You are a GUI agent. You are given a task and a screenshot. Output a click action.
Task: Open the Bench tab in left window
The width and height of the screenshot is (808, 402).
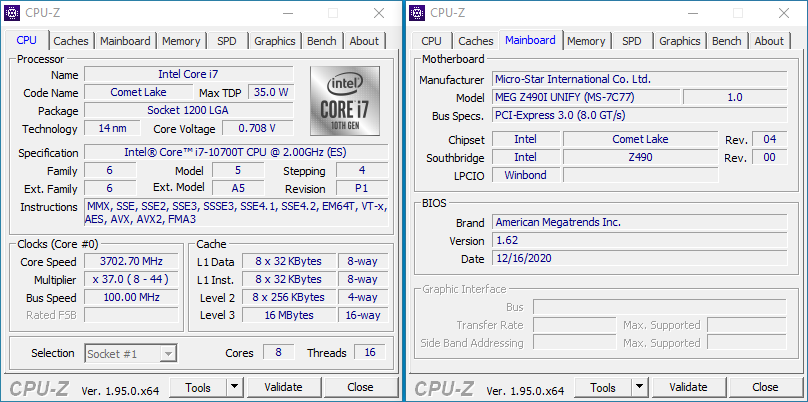(x=322, y=41)
